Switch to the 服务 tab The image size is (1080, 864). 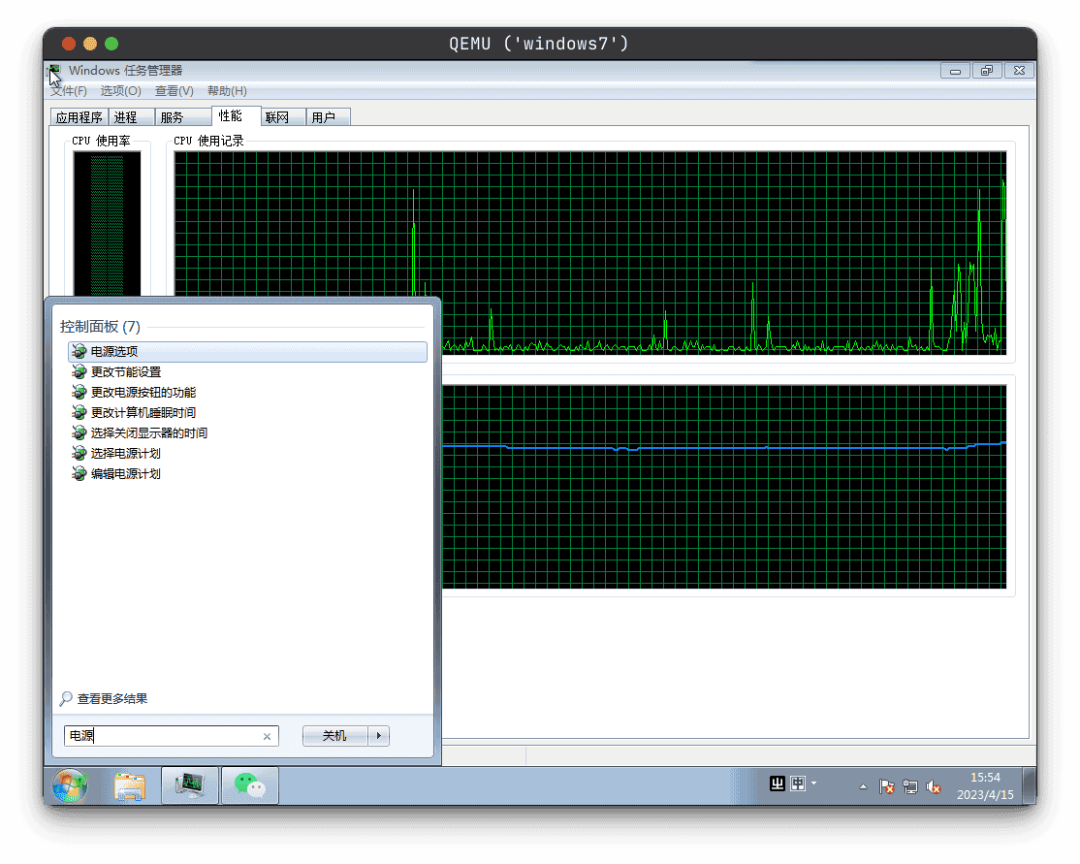point(183,117)
